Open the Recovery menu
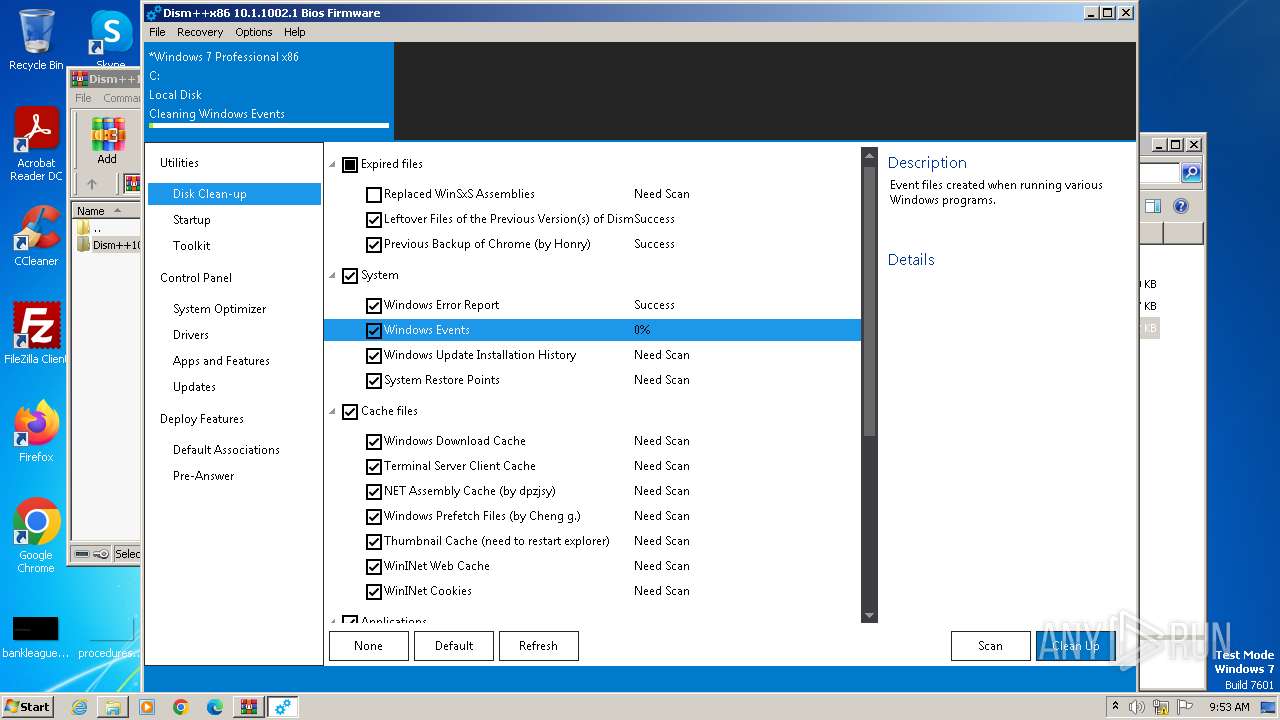The height and width of the screenshot is (720, 1280). click(x=200, y=32)
